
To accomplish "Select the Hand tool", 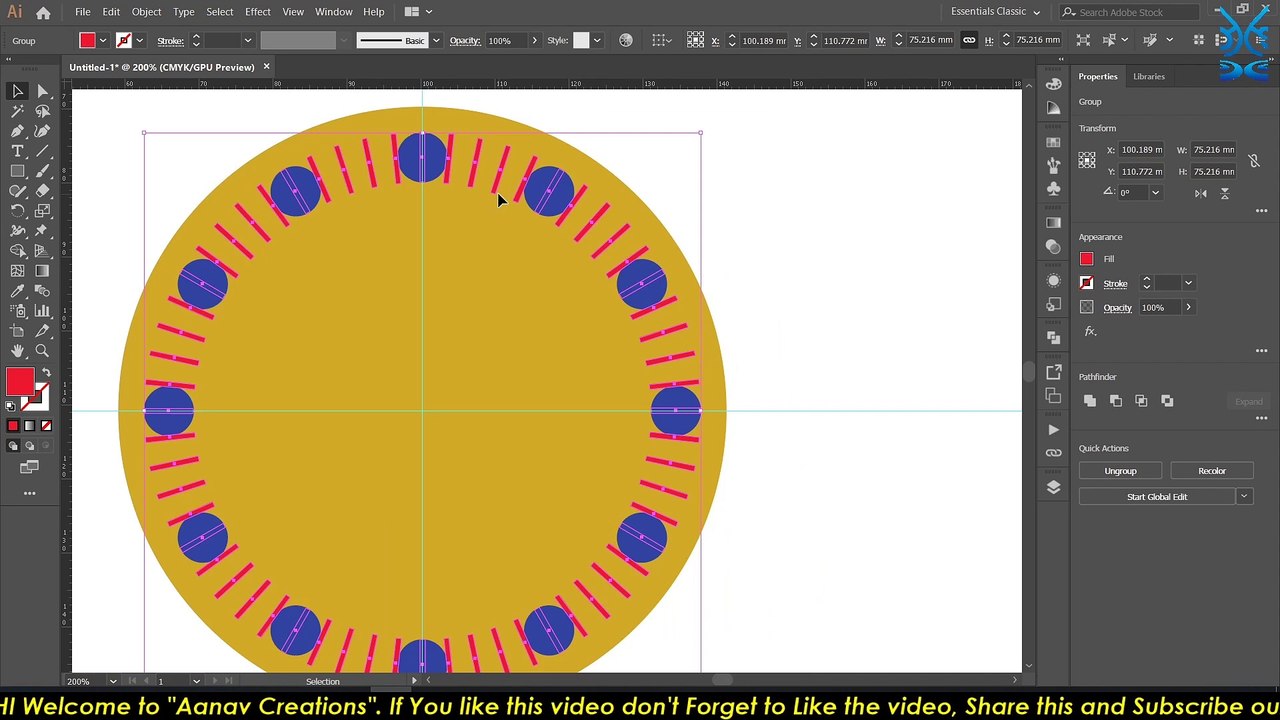I will coord(17,351).
